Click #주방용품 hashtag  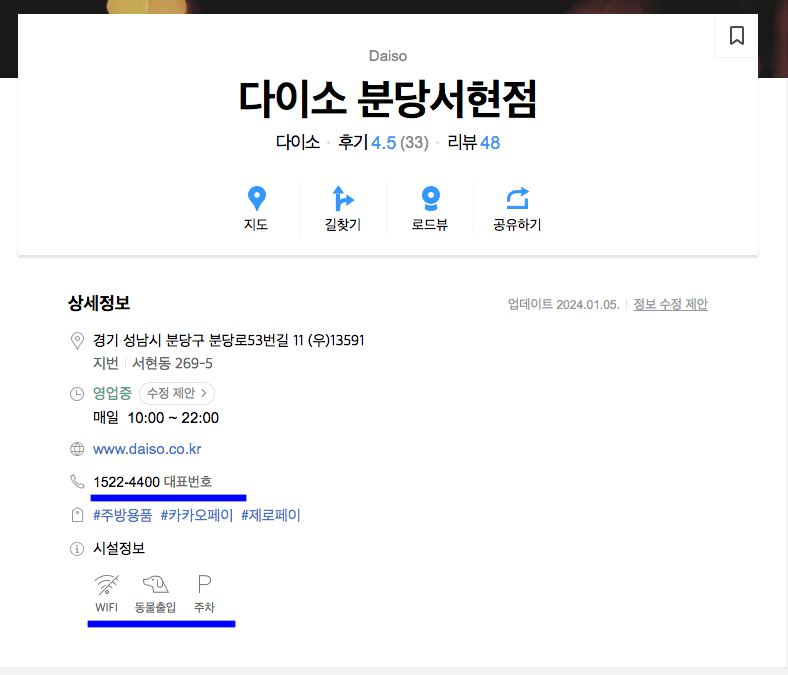[x=122, y=515]
